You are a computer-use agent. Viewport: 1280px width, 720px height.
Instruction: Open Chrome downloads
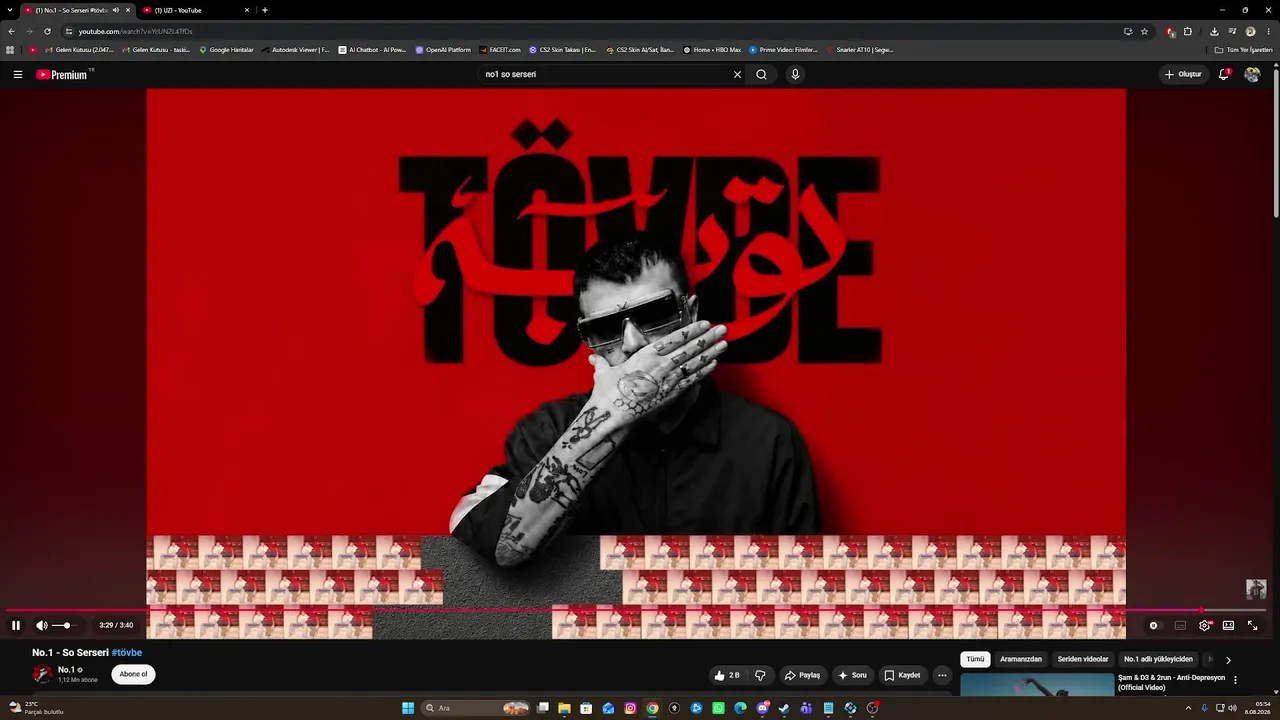1214,31
